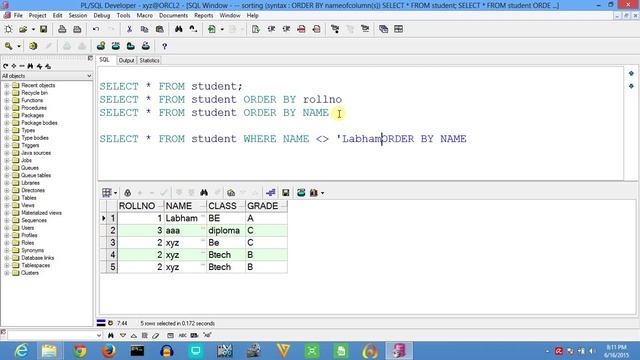The image size is (640, 360).
Task: Click the Tile windows icon
Action: click(398, 29)
